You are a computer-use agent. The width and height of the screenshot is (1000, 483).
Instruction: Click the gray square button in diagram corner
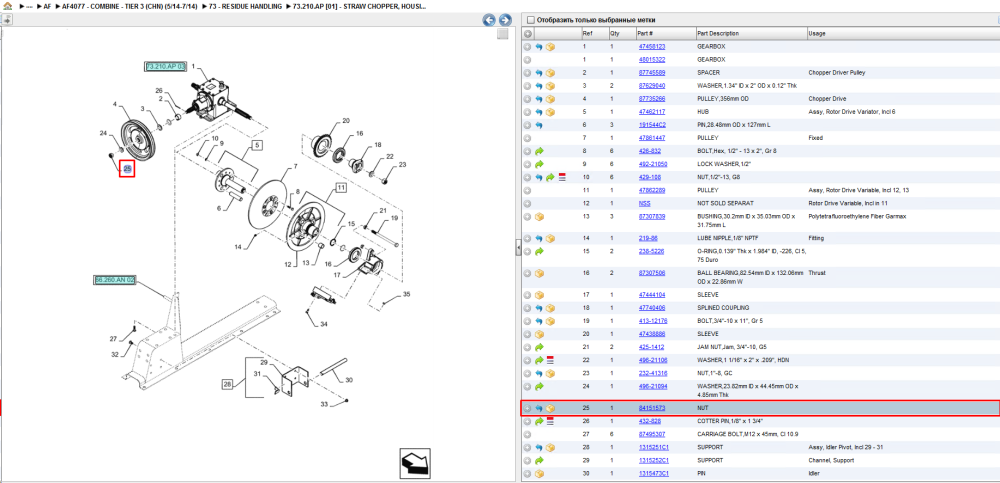pyautogui.click(x=503, y=33)
